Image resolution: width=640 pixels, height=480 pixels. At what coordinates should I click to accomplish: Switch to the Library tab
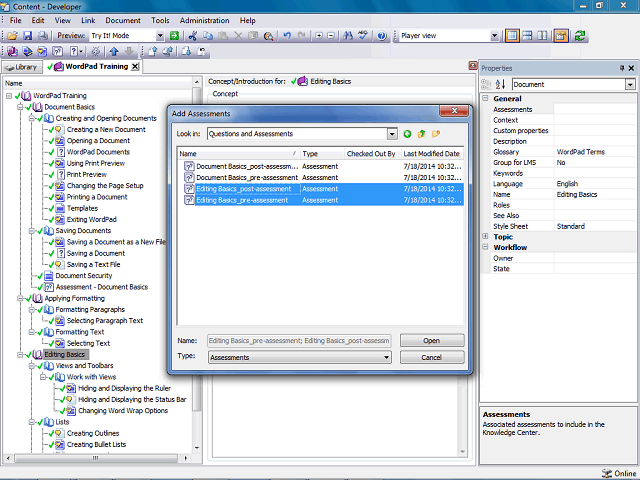(x=22, y=67)
